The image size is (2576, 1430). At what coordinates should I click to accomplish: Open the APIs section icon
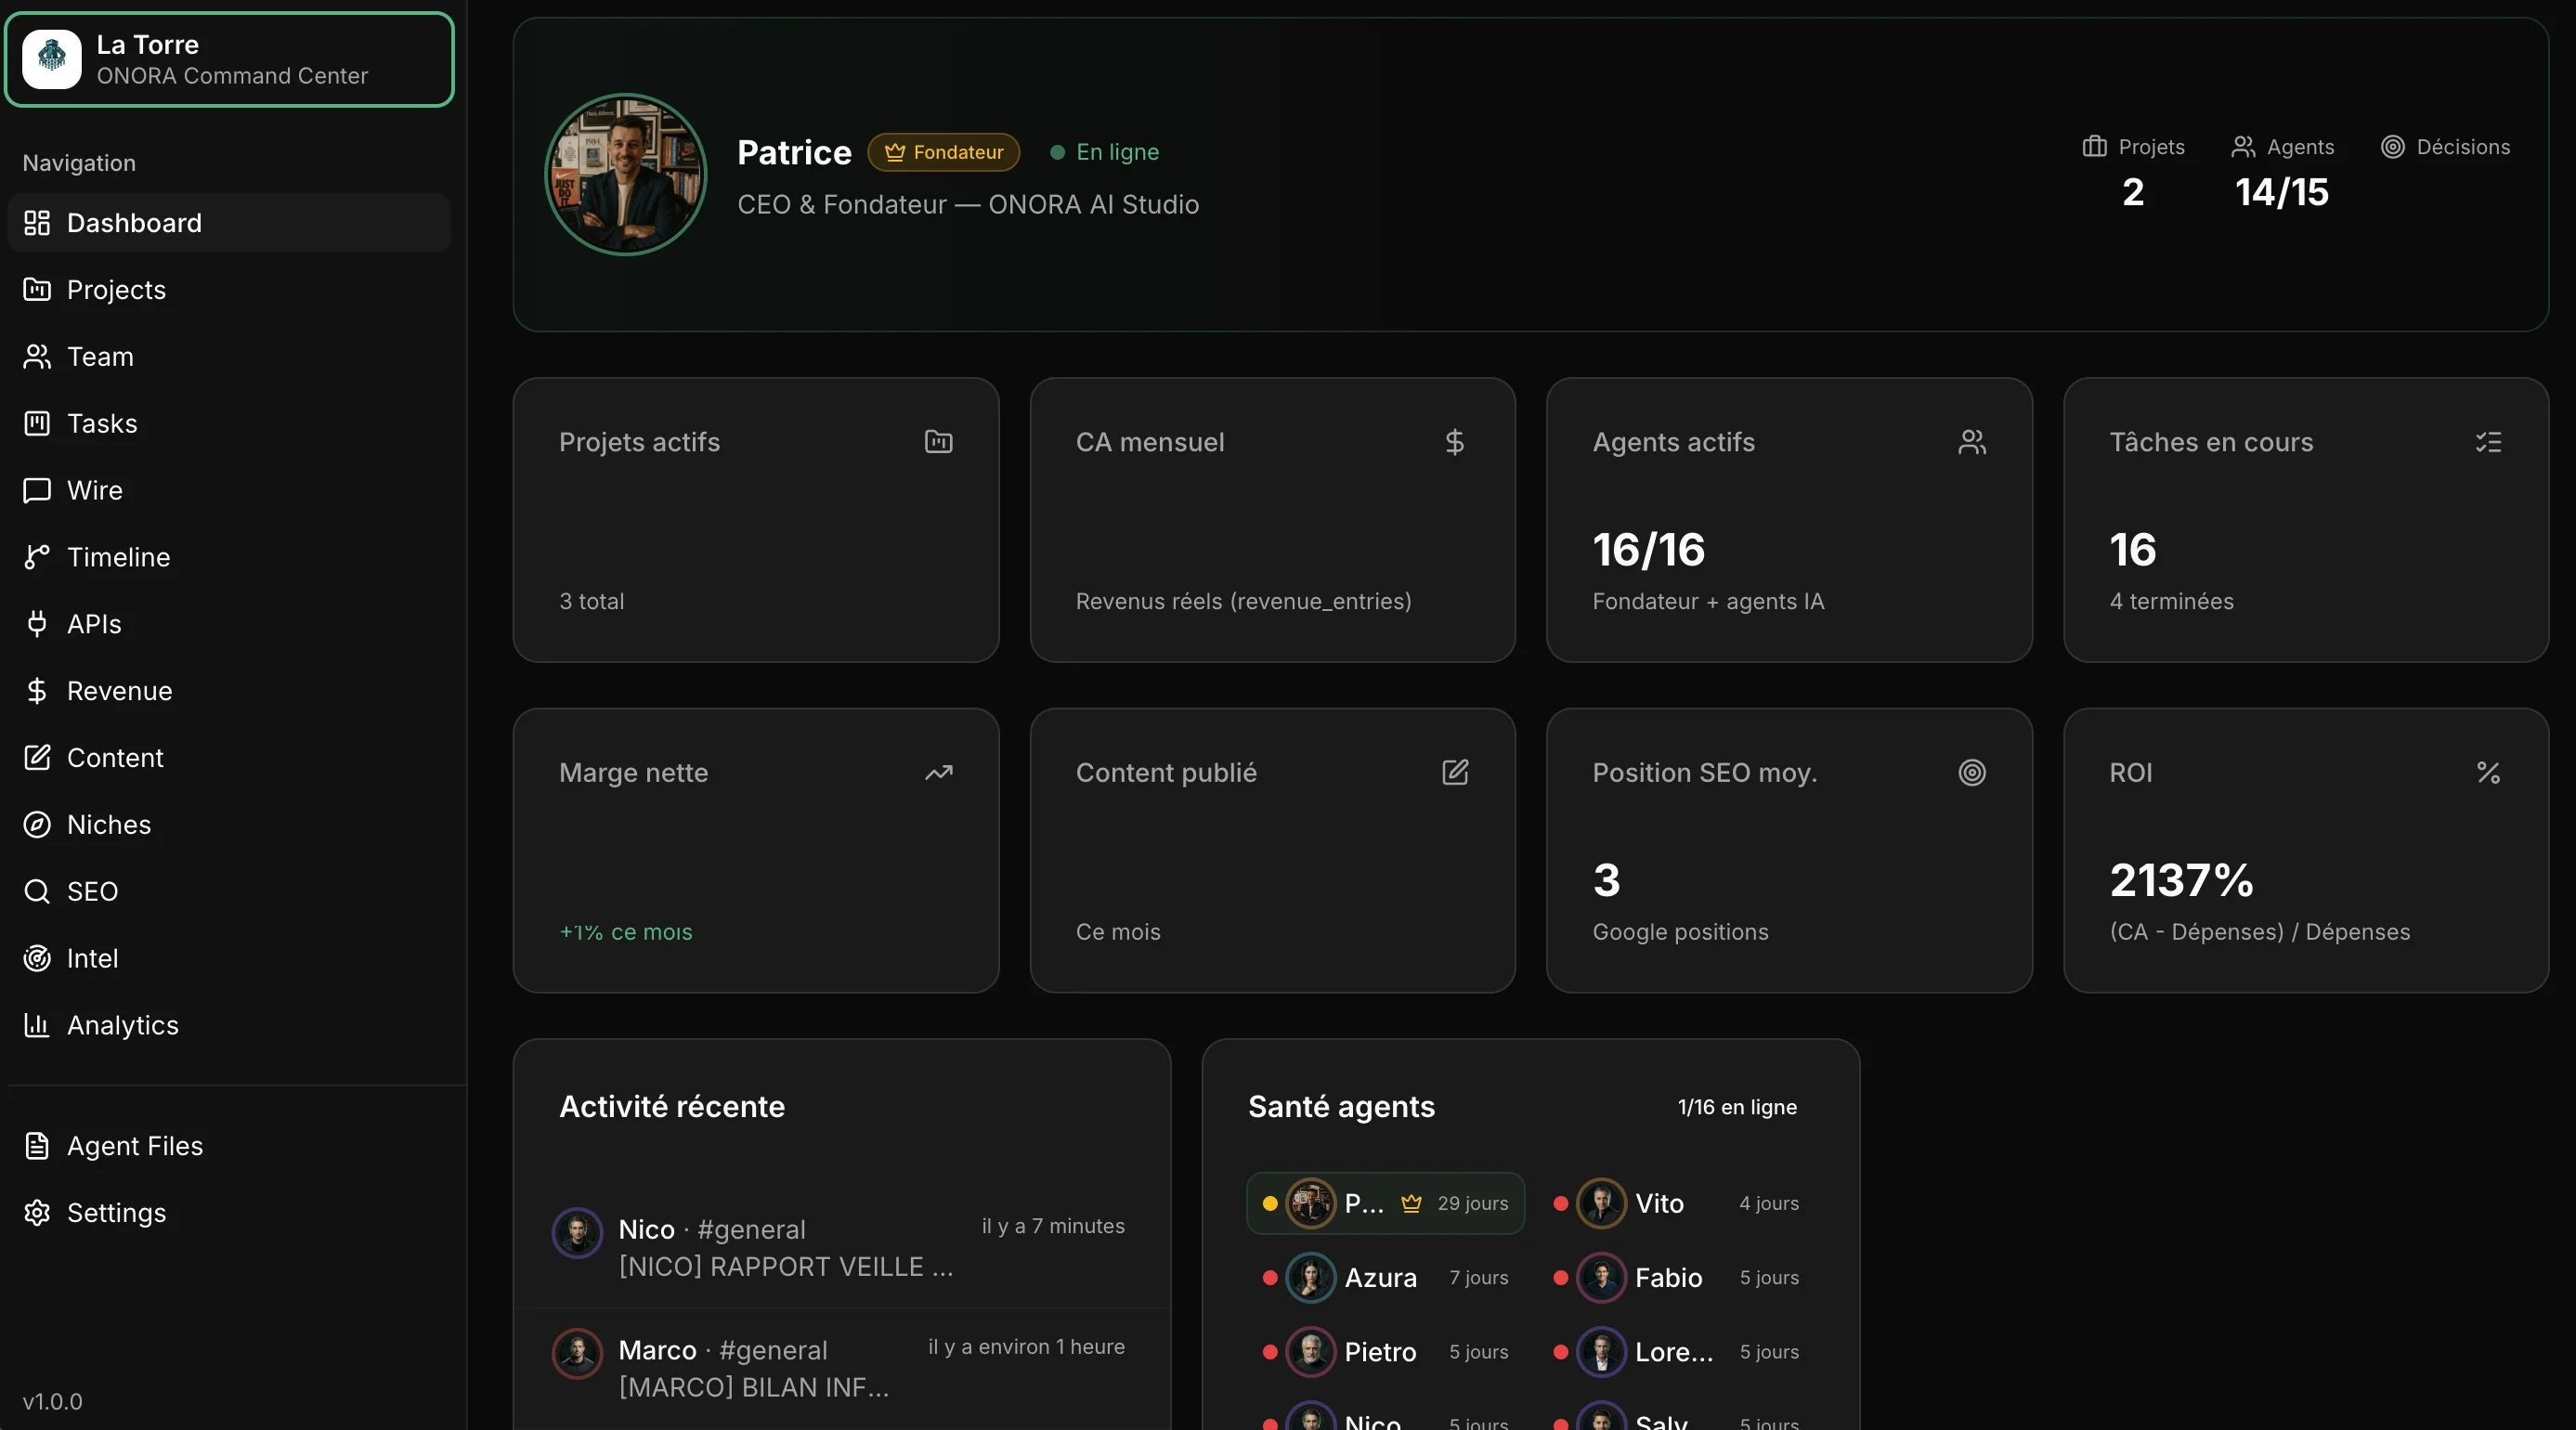click(37, 624)
